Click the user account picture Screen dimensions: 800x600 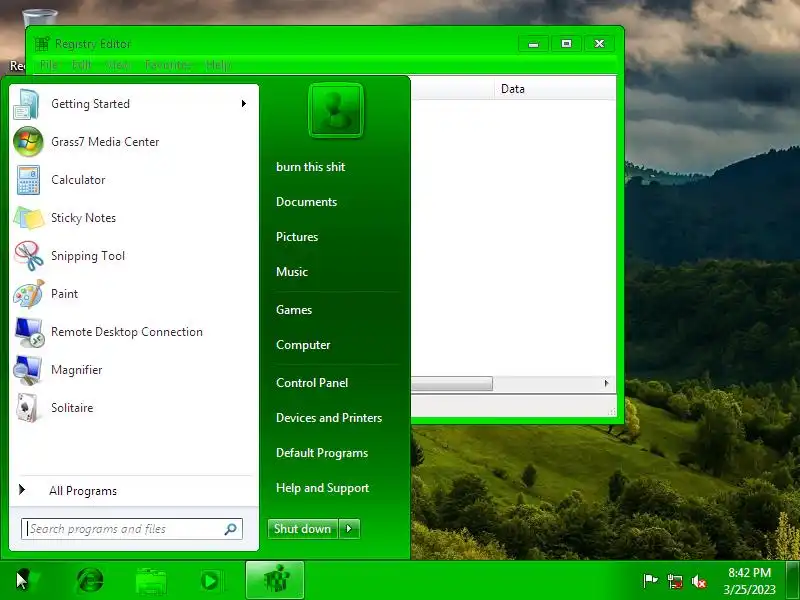click(x=336, y=111)
